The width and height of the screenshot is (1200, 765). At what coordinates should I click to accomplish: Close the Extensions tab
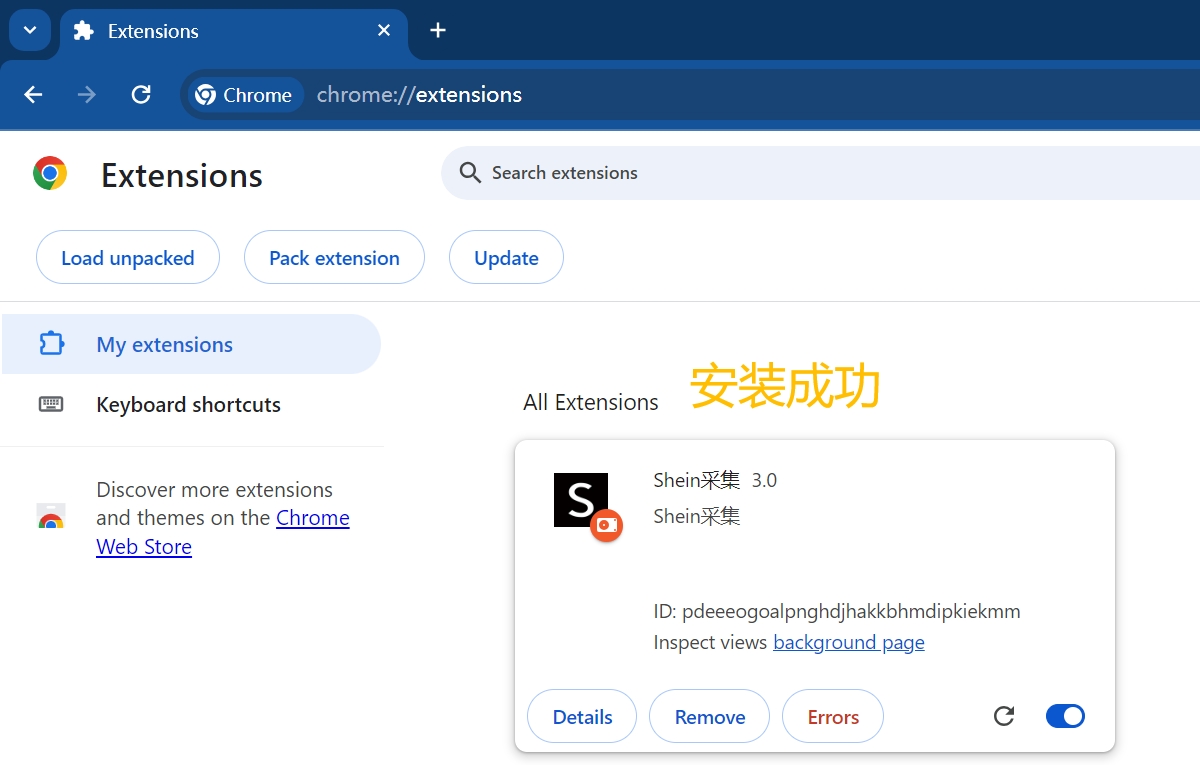384,31
